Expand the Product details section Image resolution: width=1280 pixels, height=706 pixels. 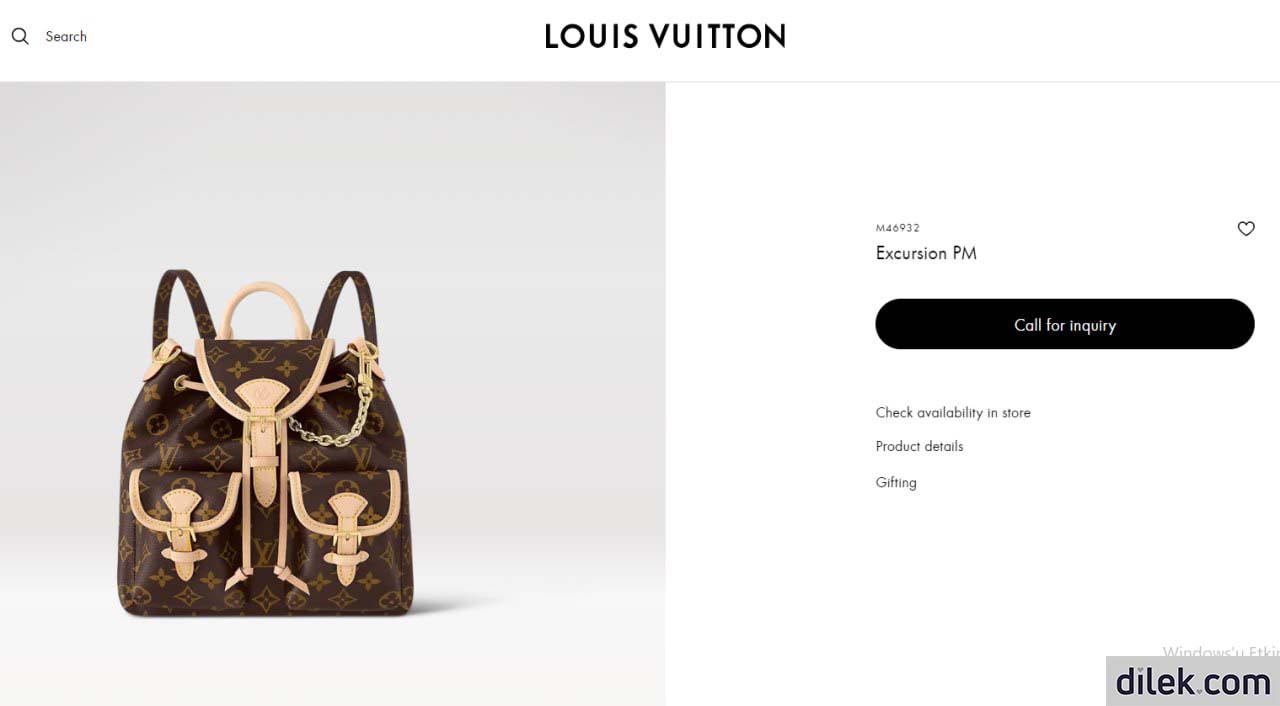pos(919,446)
